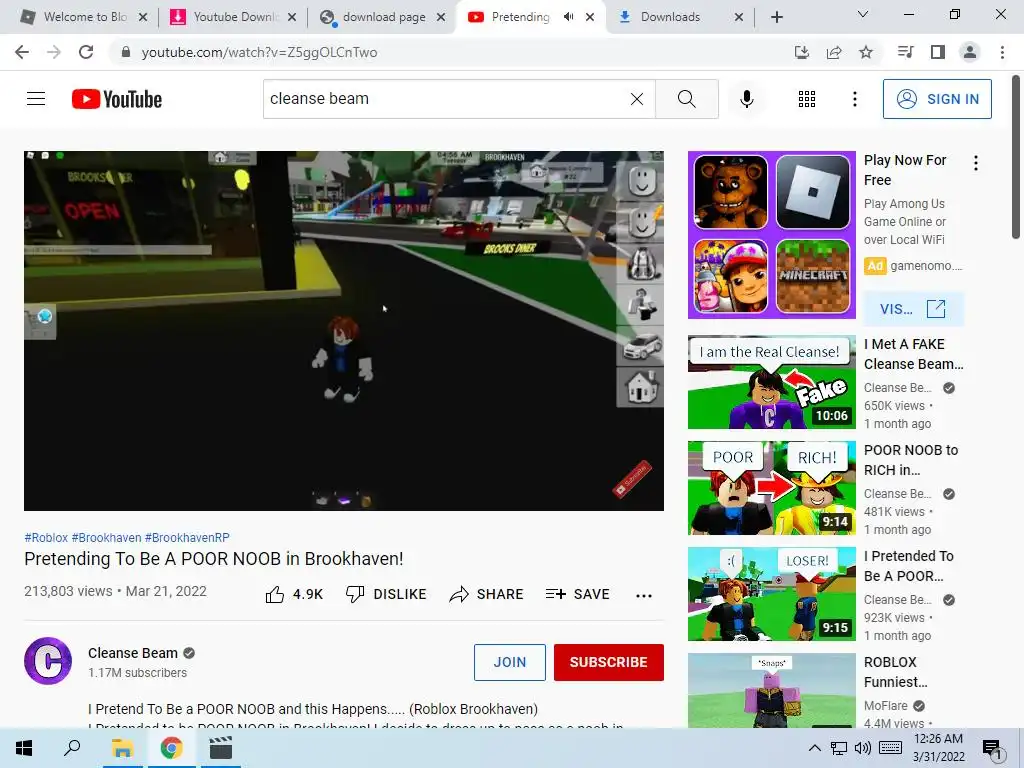Open File Explorer from taskbar
1024x768 pixels.
[x=122, y=748]
